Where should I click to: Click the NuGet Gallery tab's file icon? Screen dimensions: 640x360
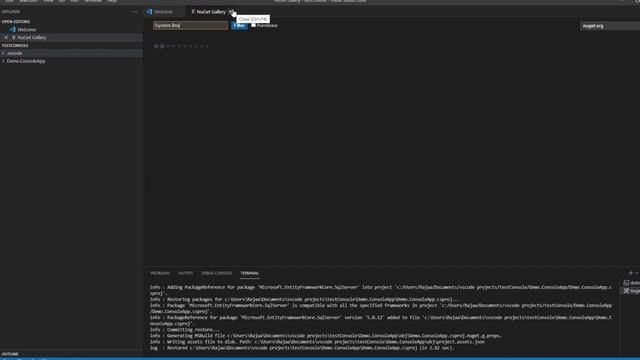[x=193, y=12]
